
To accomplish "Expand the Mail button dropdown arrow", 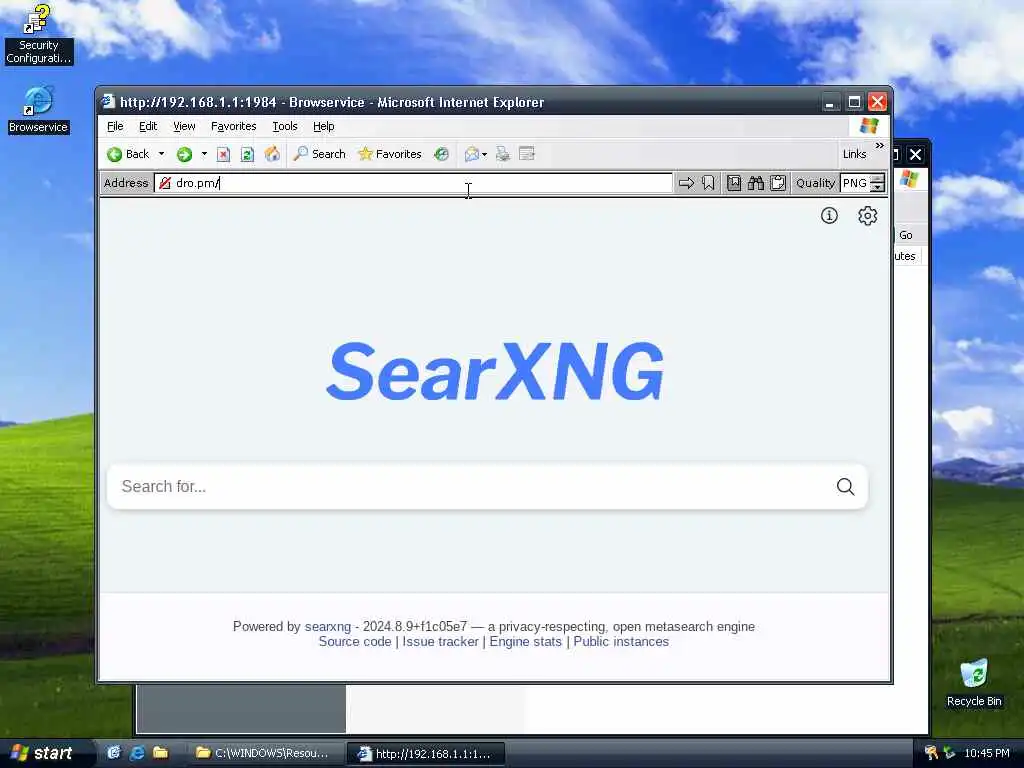I will pos(485,155).
